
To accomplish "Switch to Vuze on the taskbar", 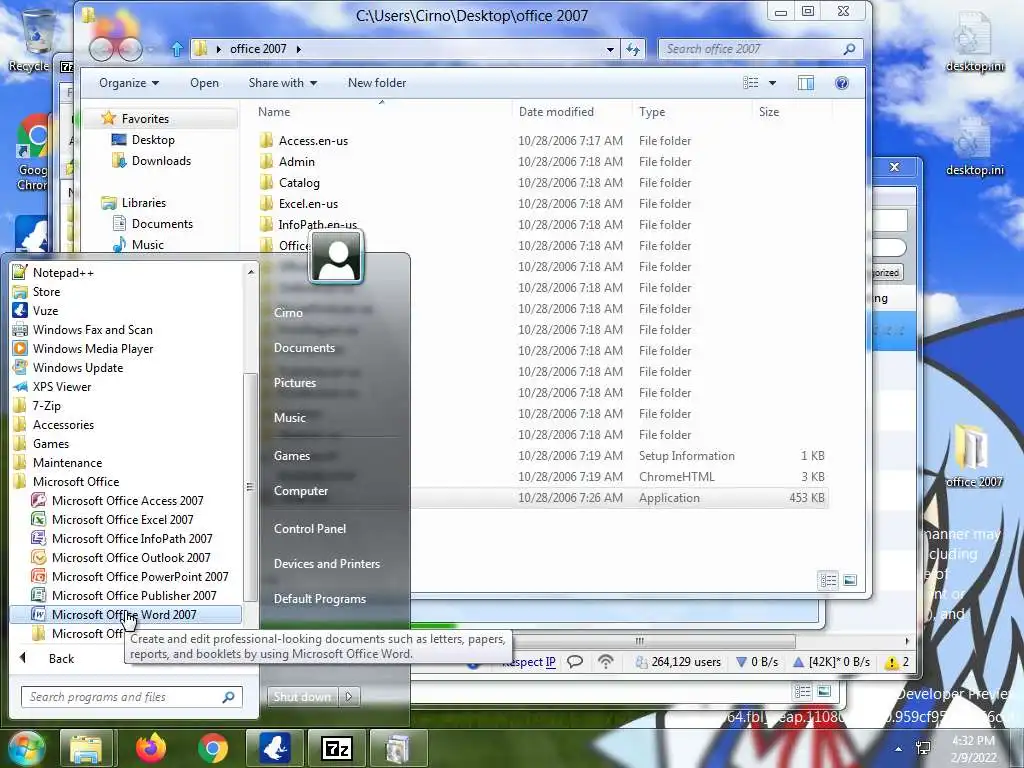I will [274, 748].
